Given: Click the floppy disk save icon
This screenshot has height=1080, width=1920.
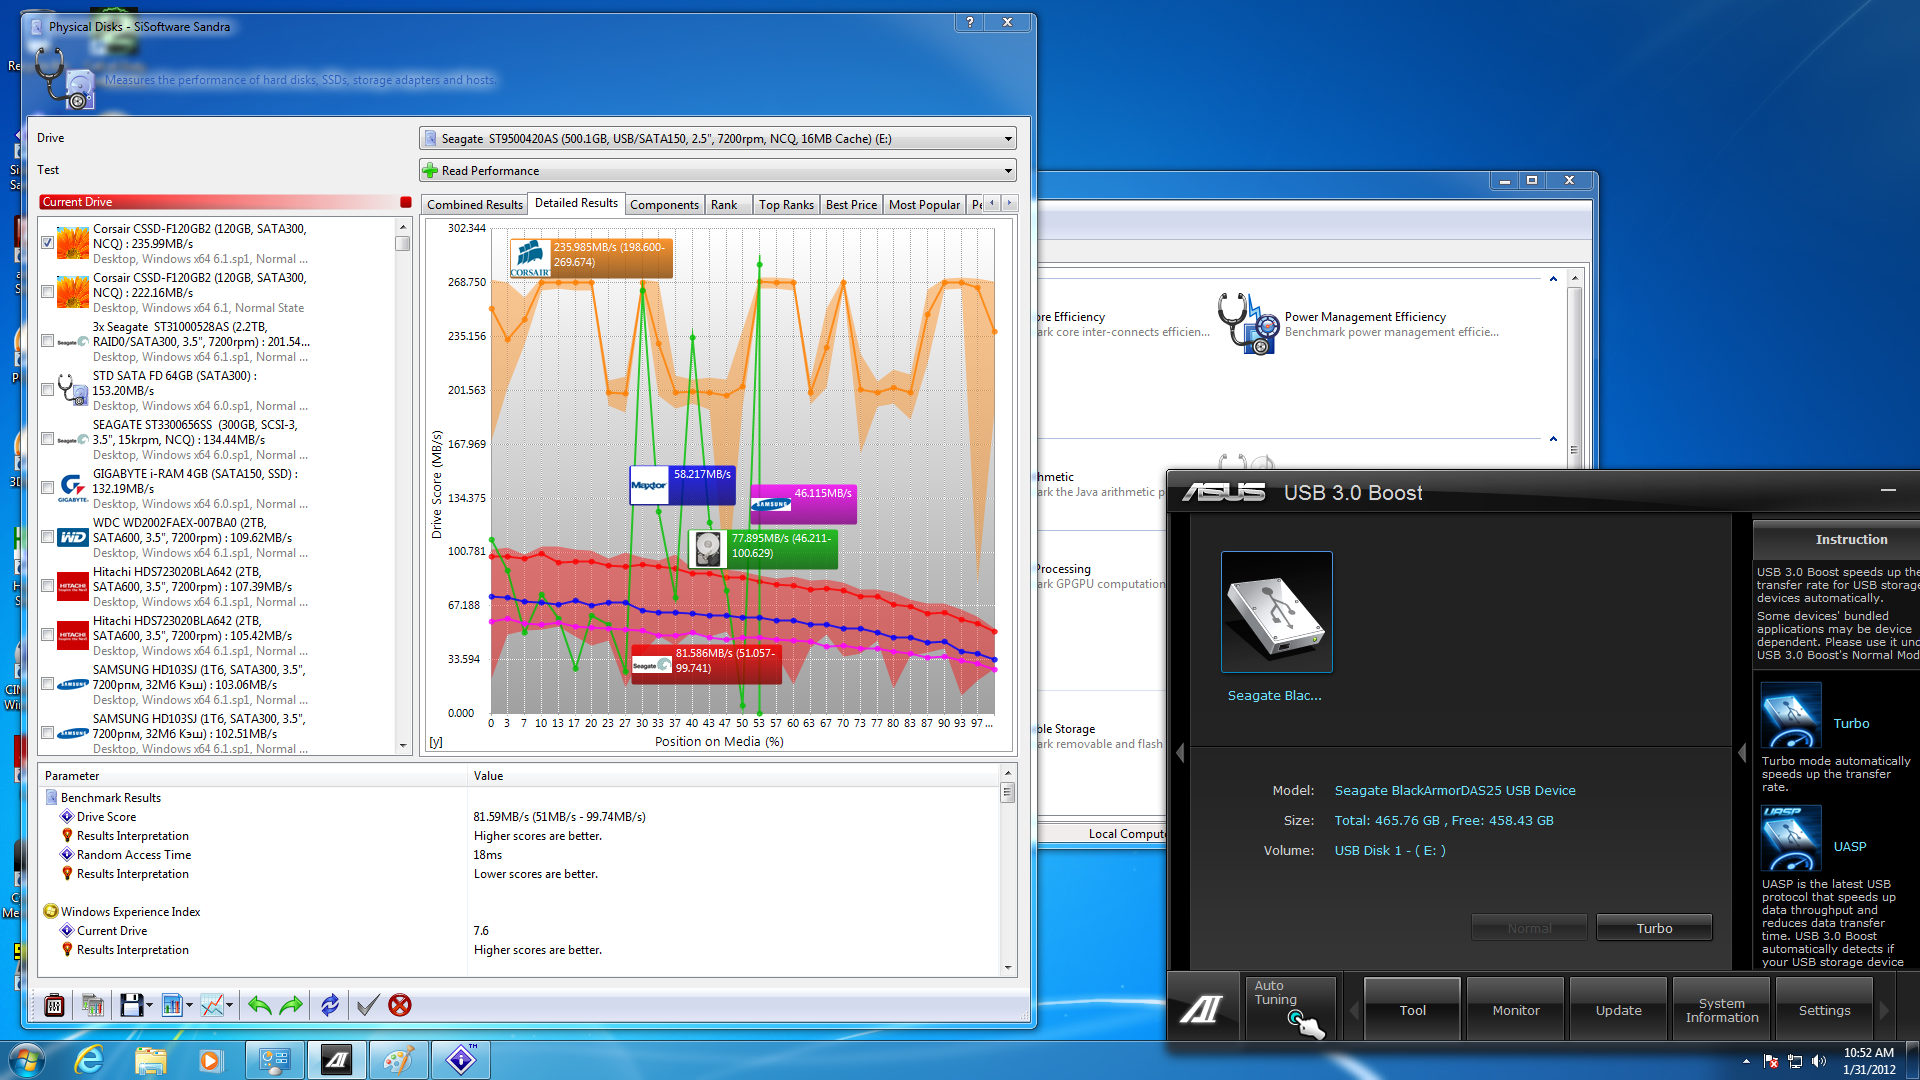Looking at the screenshot, I should 130,1005.
